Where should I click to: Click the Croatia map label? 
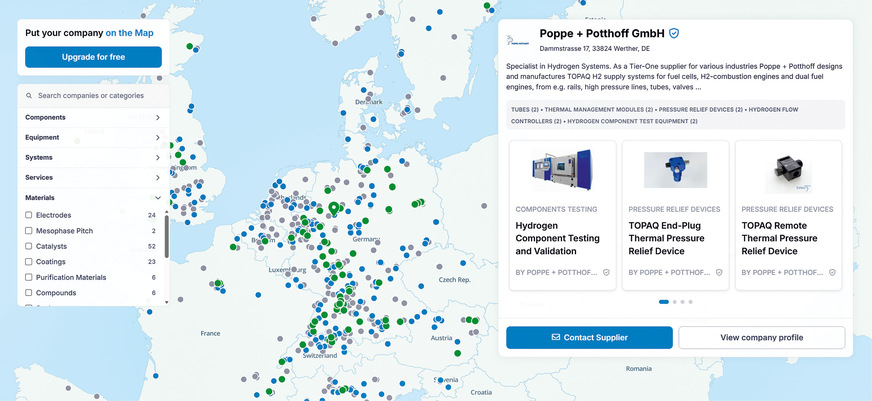click(x=481, y=392)
